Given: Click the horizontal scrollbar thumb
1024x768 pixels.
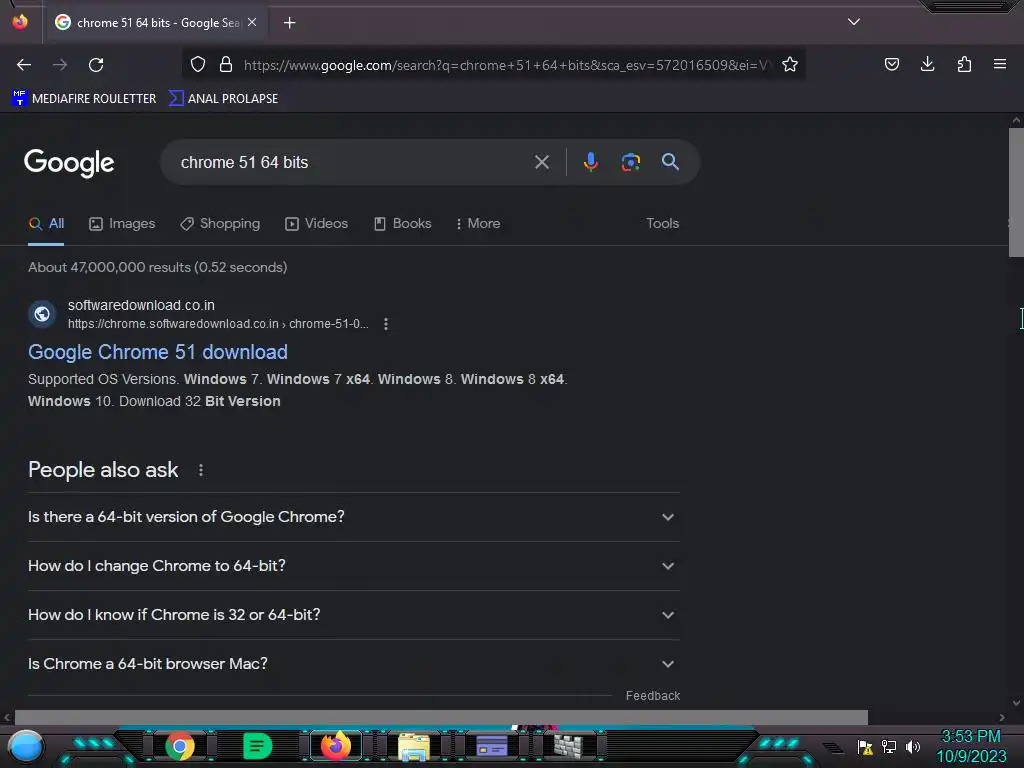Looking at the screenshot, I should click(x=441, y=717).
